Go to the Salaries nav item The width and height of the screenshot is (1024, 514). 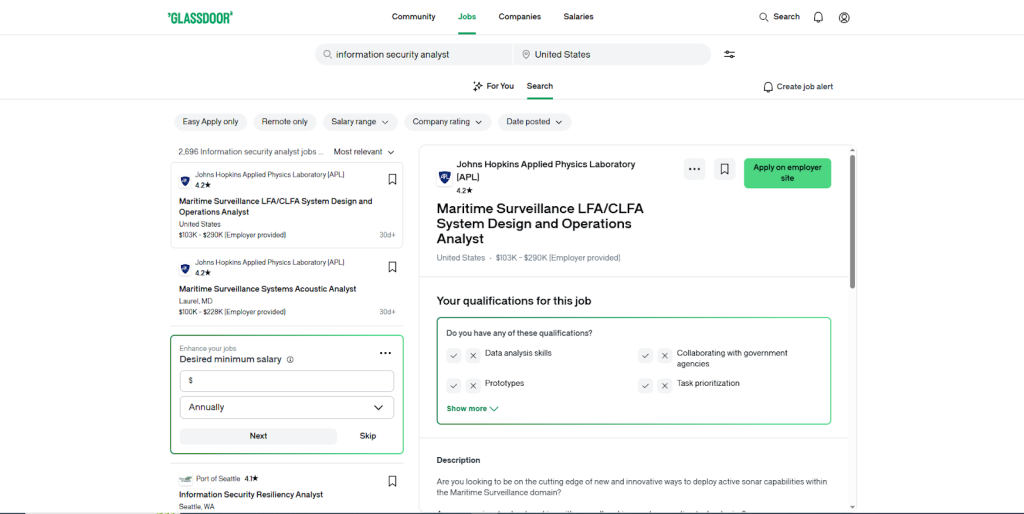click(x=579, y=17)
